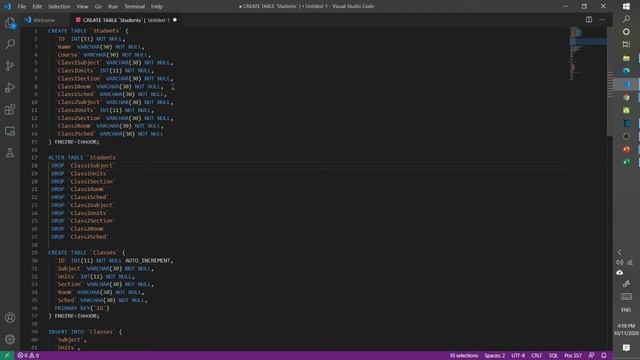
Task: Click the VS Code logo in title bar
Action: pyautogui.click(x=7, y=7)
